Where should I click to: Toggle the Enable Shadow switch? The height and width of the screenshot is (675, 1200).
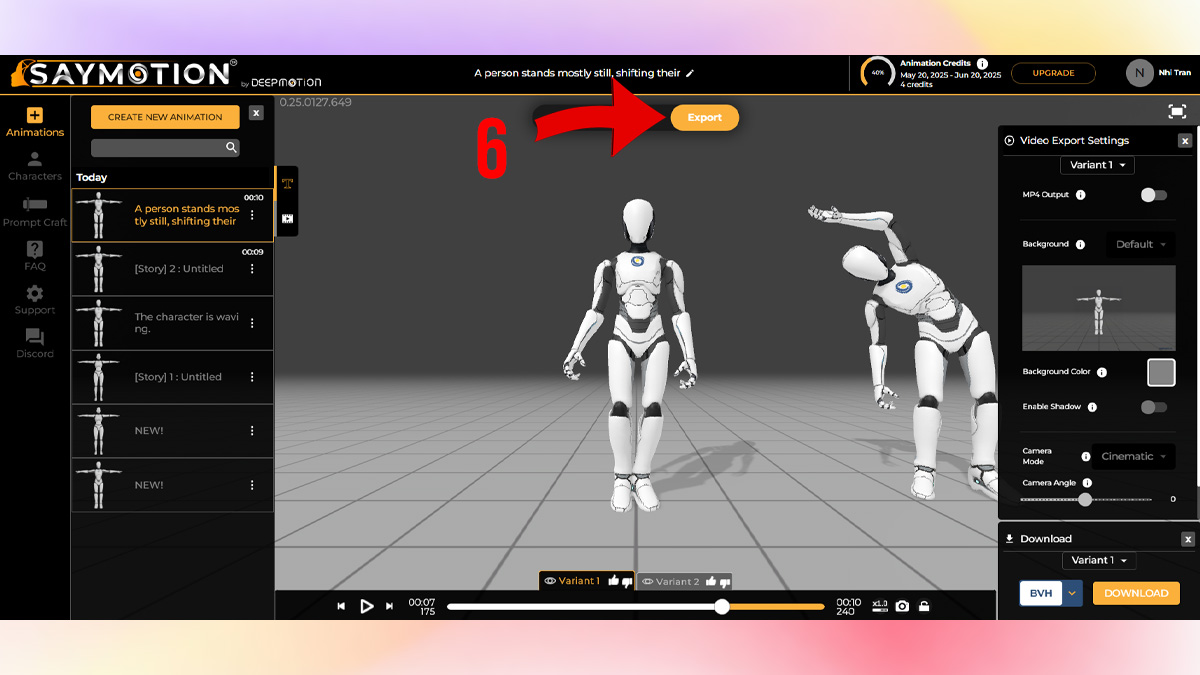pyautogui.click(x=1154, y=407)
